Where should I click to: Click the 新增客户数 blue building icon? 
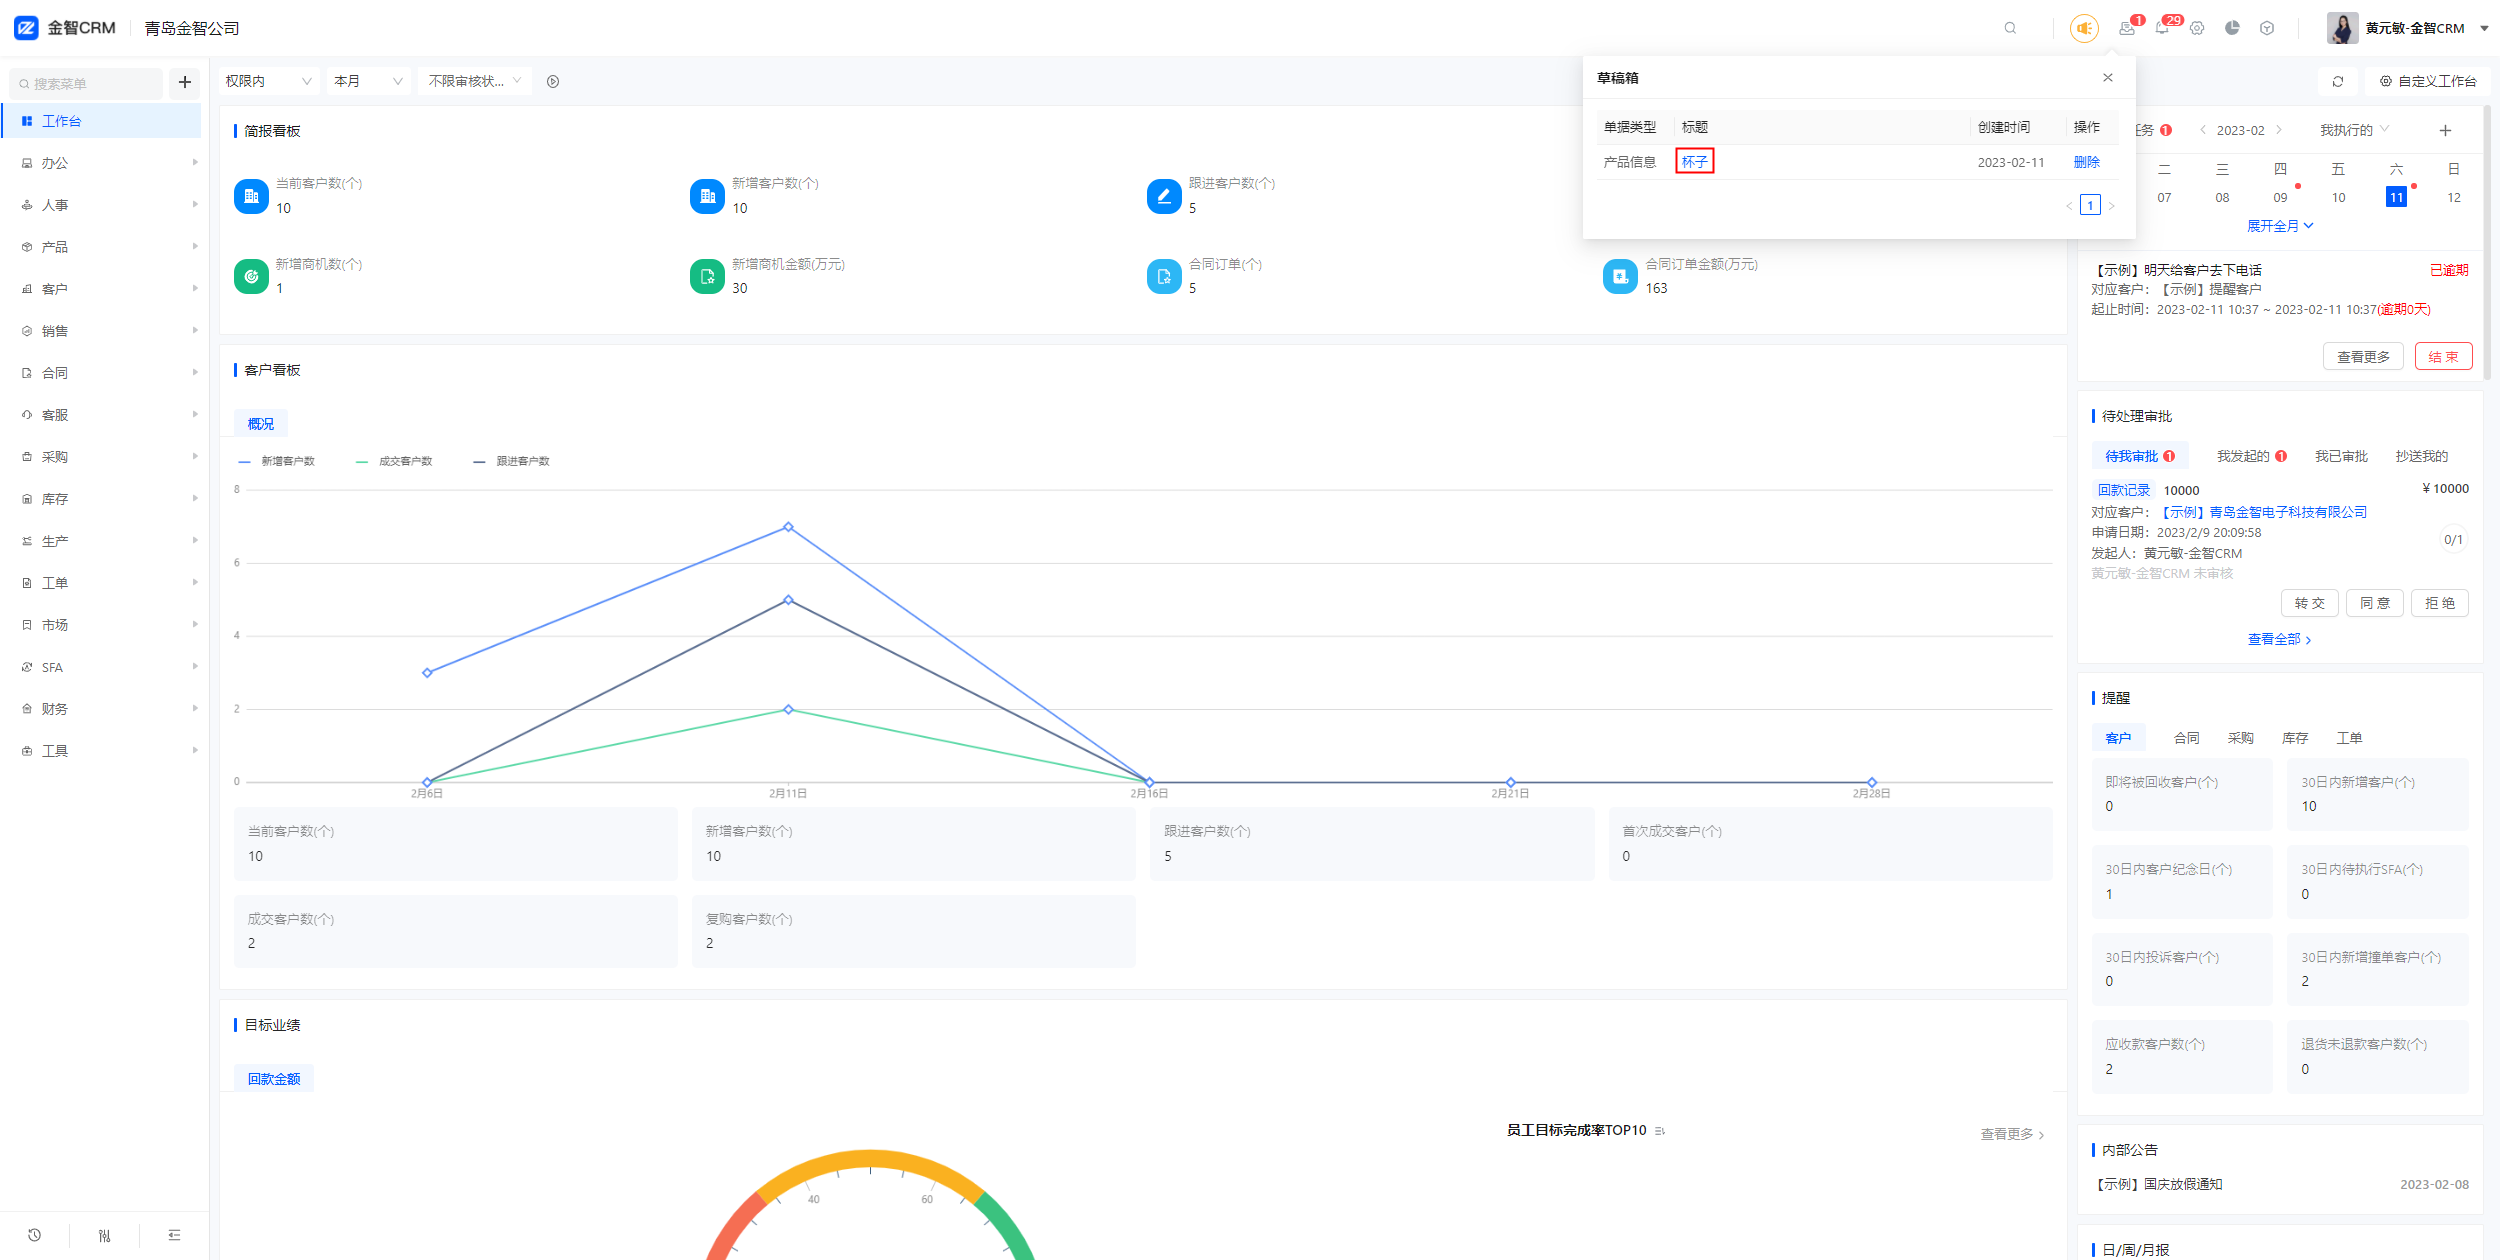708,196
